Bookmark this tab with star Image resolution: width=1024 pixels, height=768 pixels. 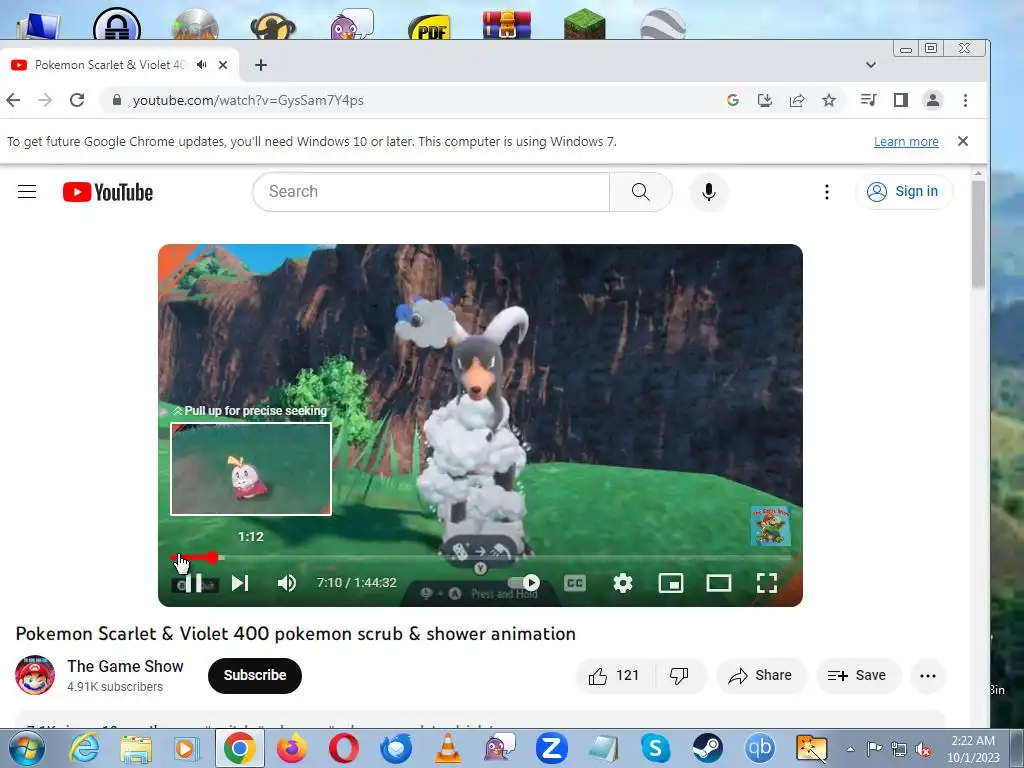[829, 100]
